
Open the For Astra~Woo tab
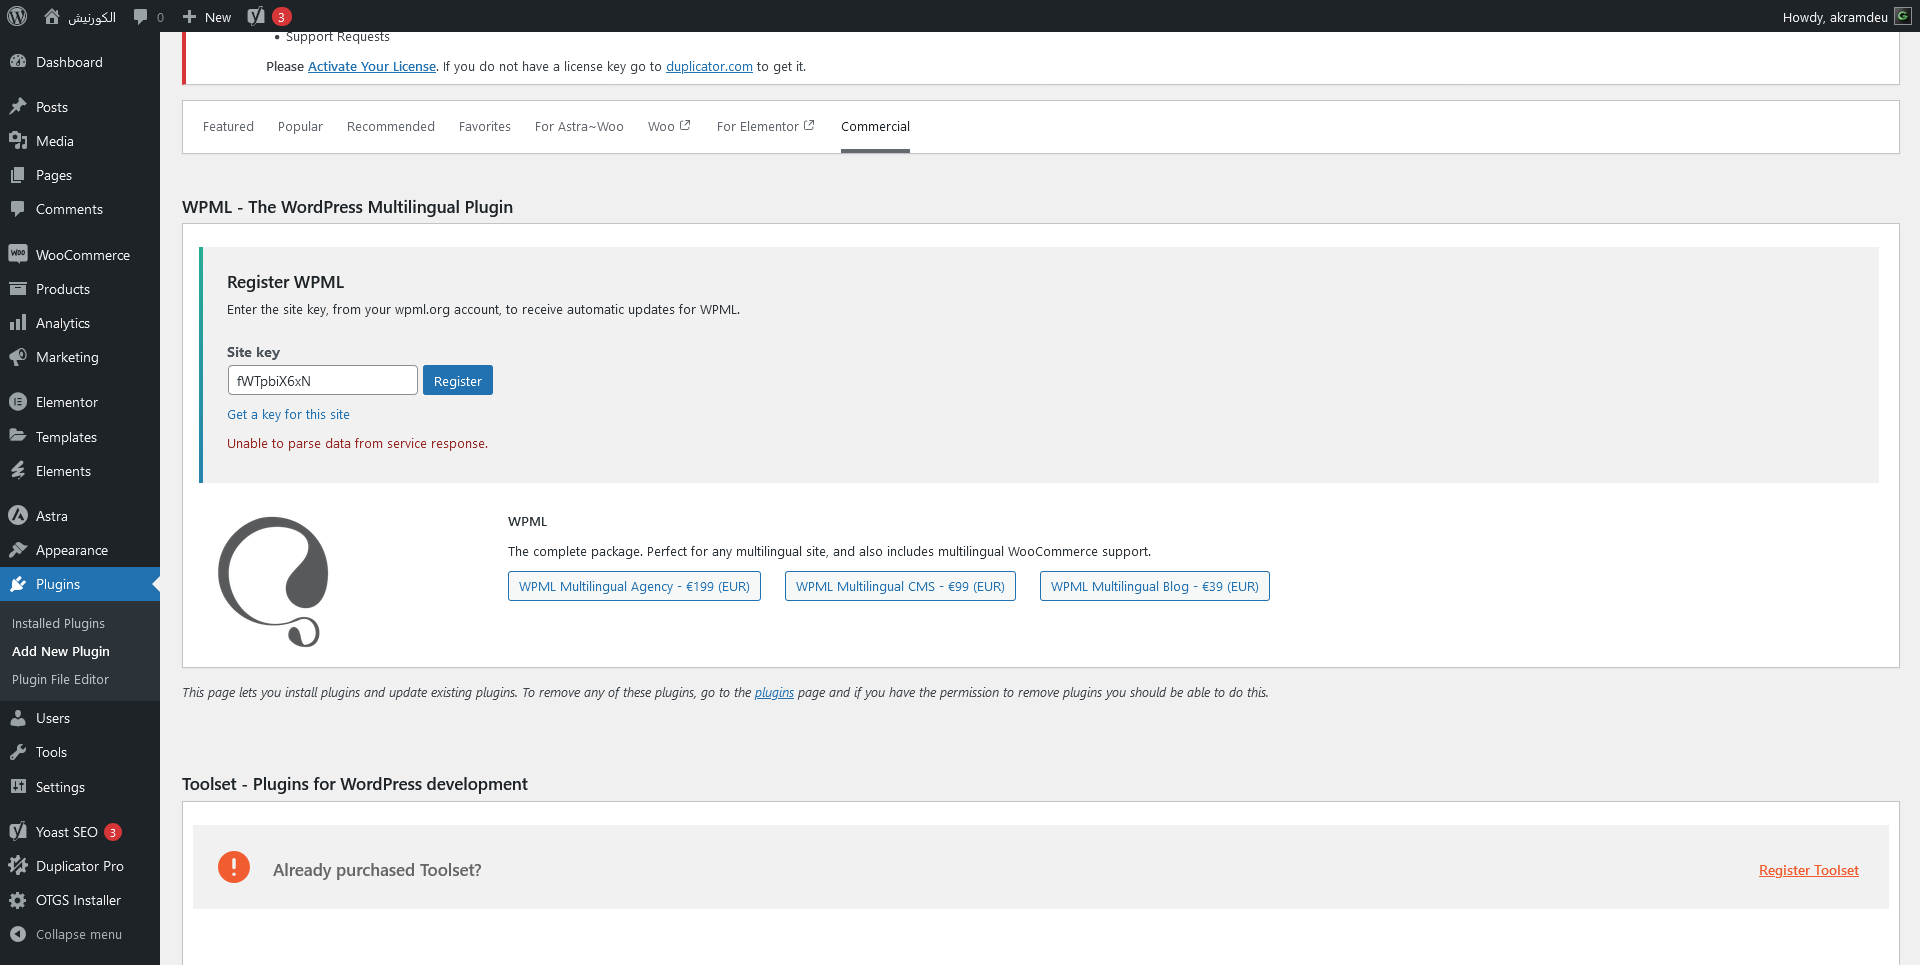click(579, 126)
